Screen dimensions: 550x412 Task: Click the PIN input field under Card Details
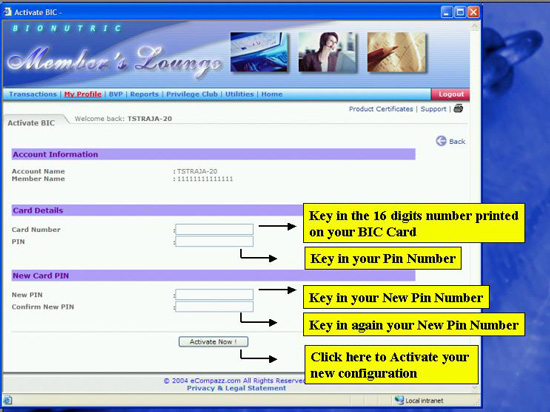click(214, 241)
